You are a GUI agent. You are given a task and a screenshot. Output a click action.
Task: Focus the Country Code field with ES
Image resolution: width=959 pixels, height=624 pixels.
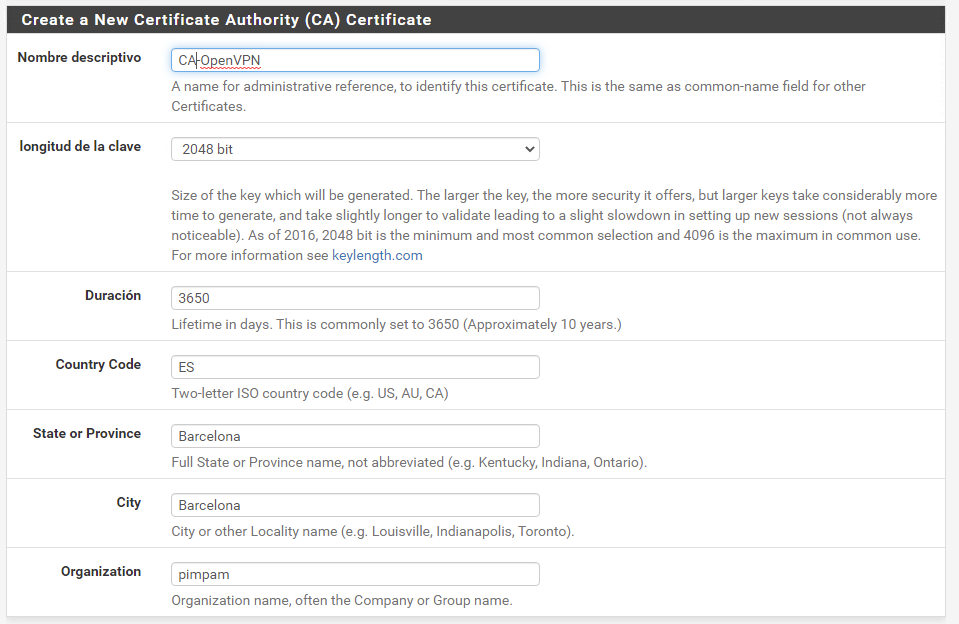(x=355, y=367)
